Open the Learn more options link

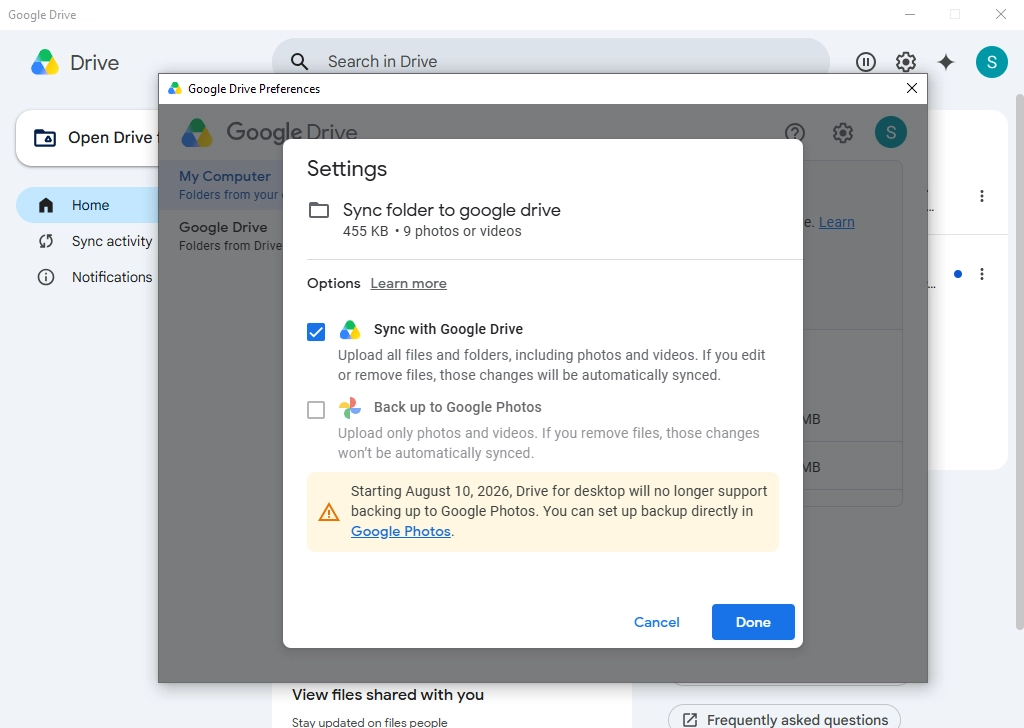click(x=408, y=283)
